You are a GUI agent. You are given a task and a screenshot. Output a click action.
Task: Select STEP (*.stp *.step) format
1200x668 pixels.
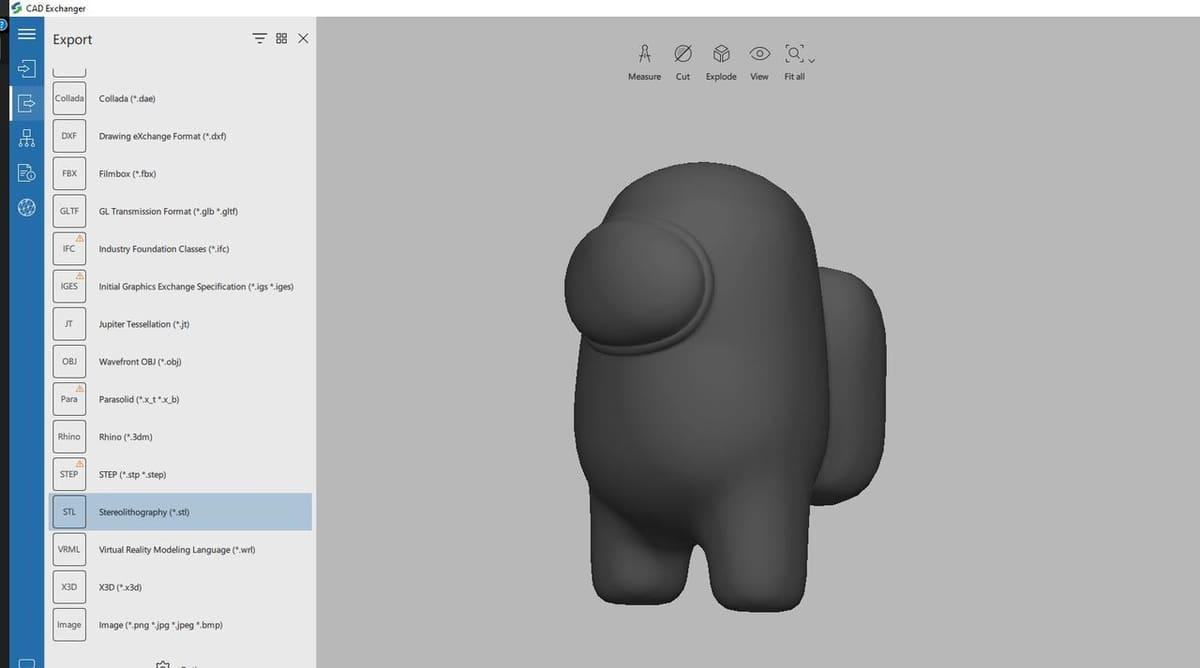click(180, 475)
